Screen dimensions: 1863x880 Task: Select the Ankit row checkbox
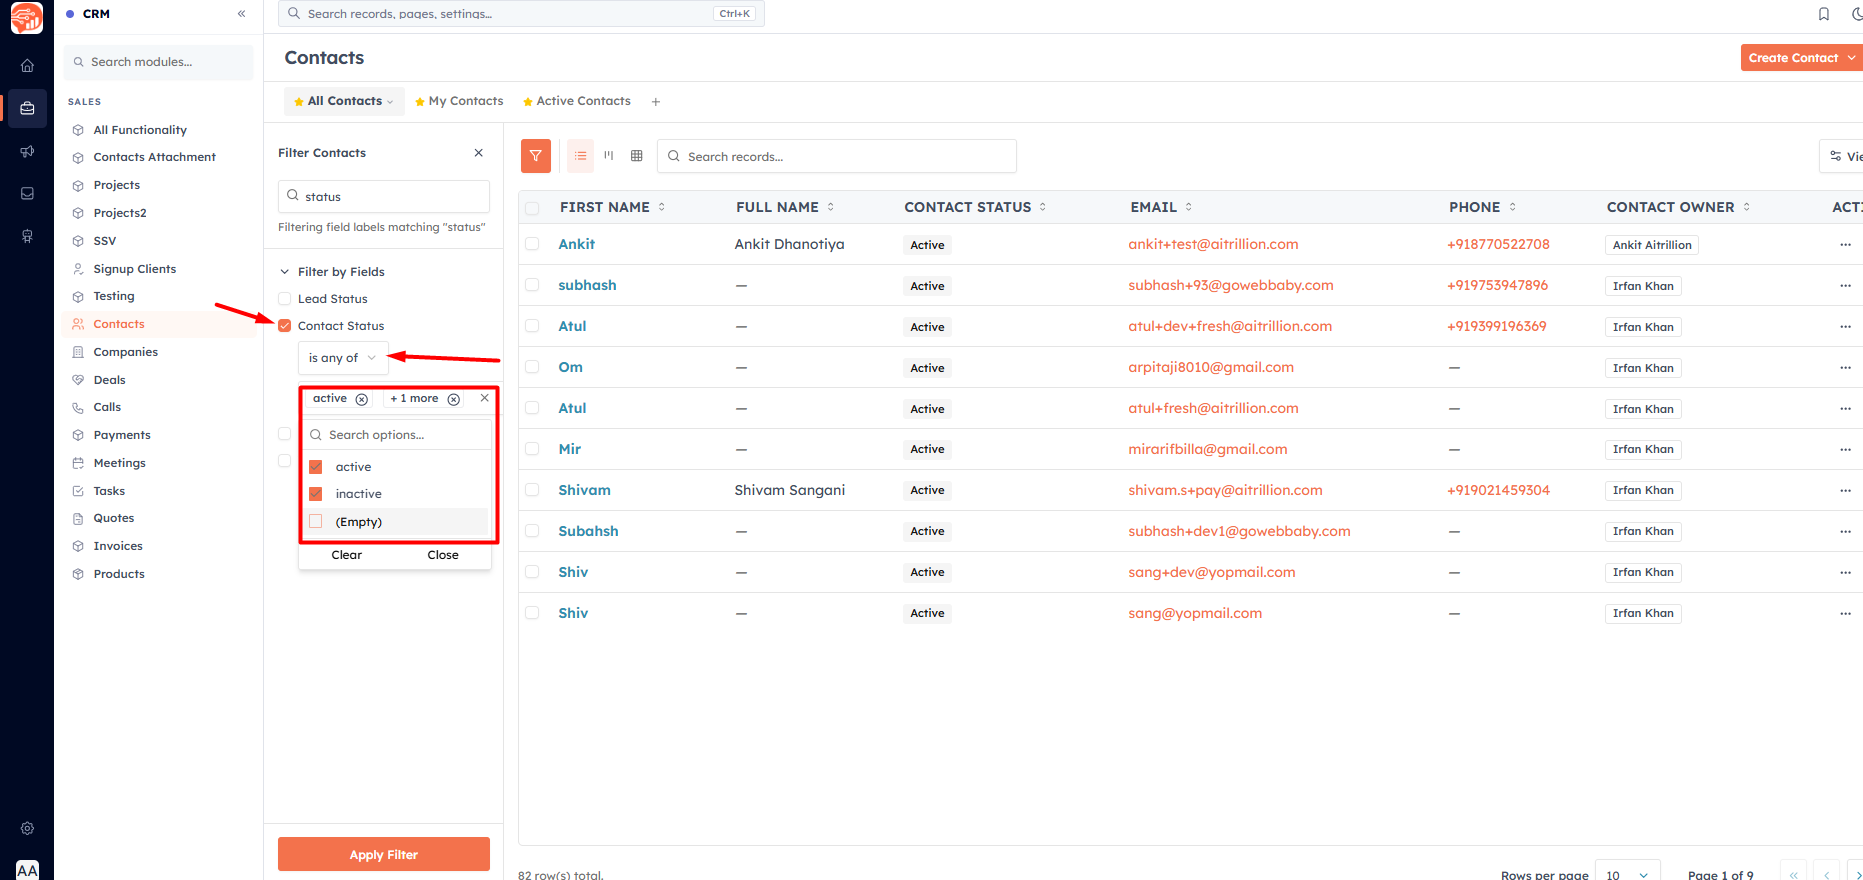pyautogui.click(x=532, y=244)
